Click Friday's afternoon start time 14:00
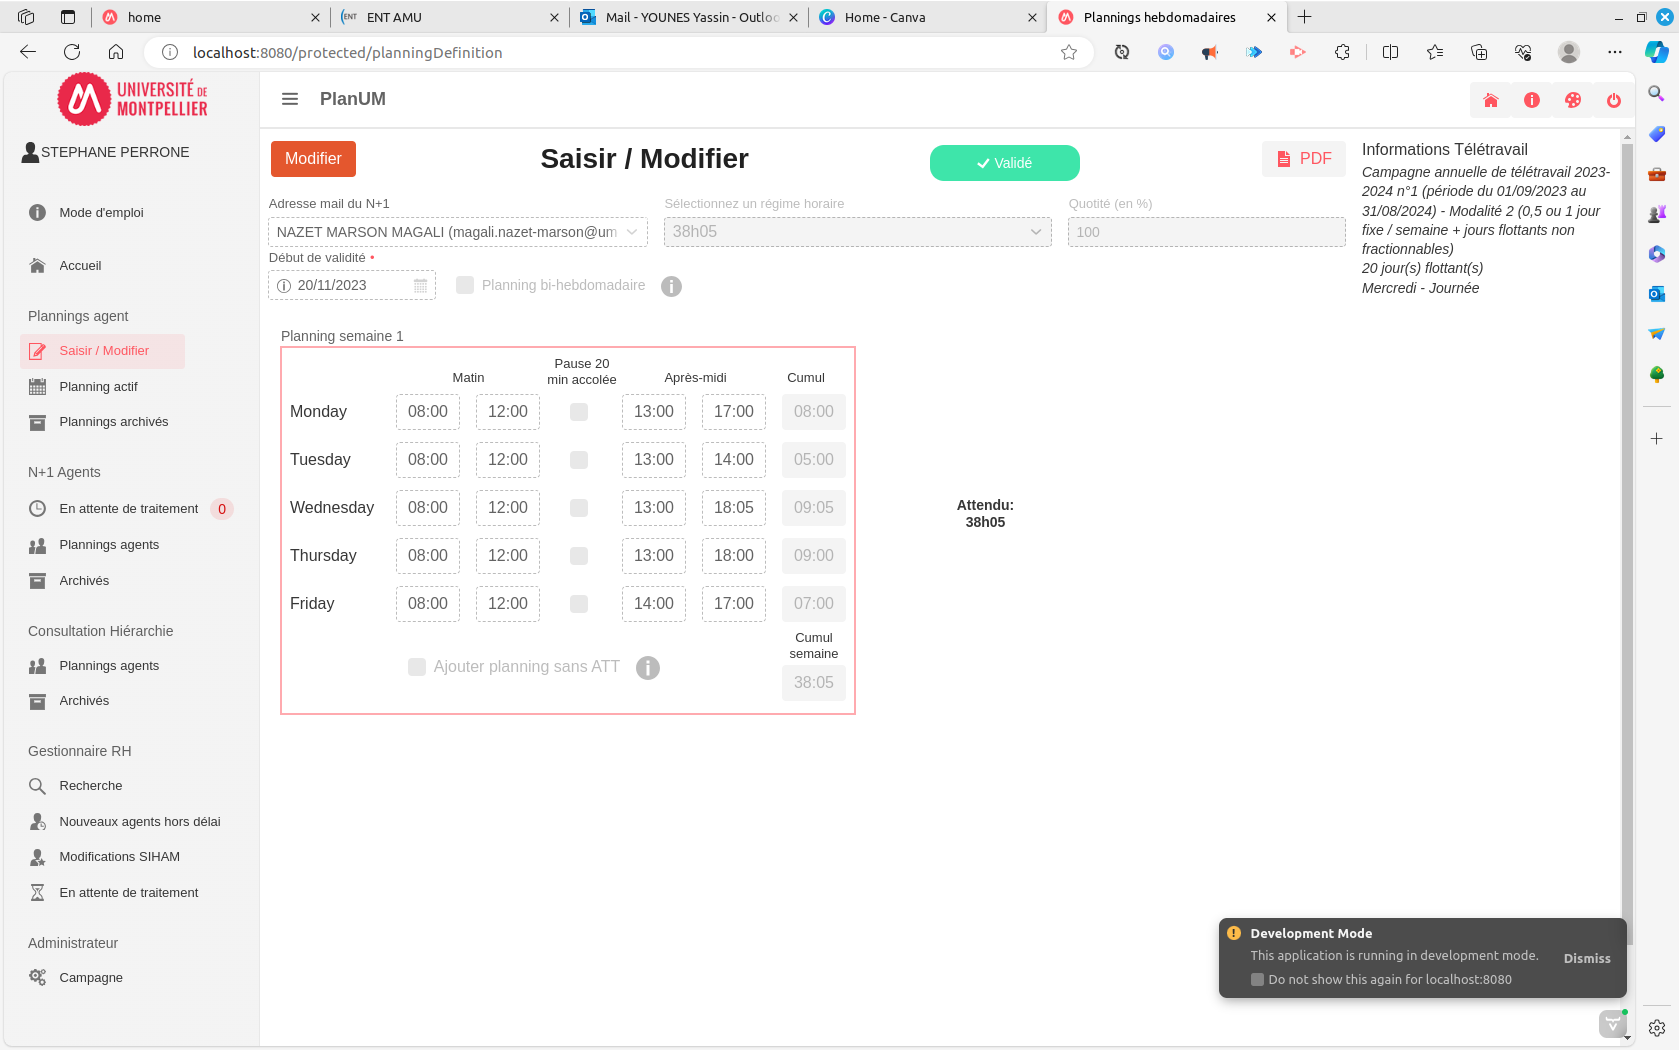The image size is (1680, 1050). [654, 604]
